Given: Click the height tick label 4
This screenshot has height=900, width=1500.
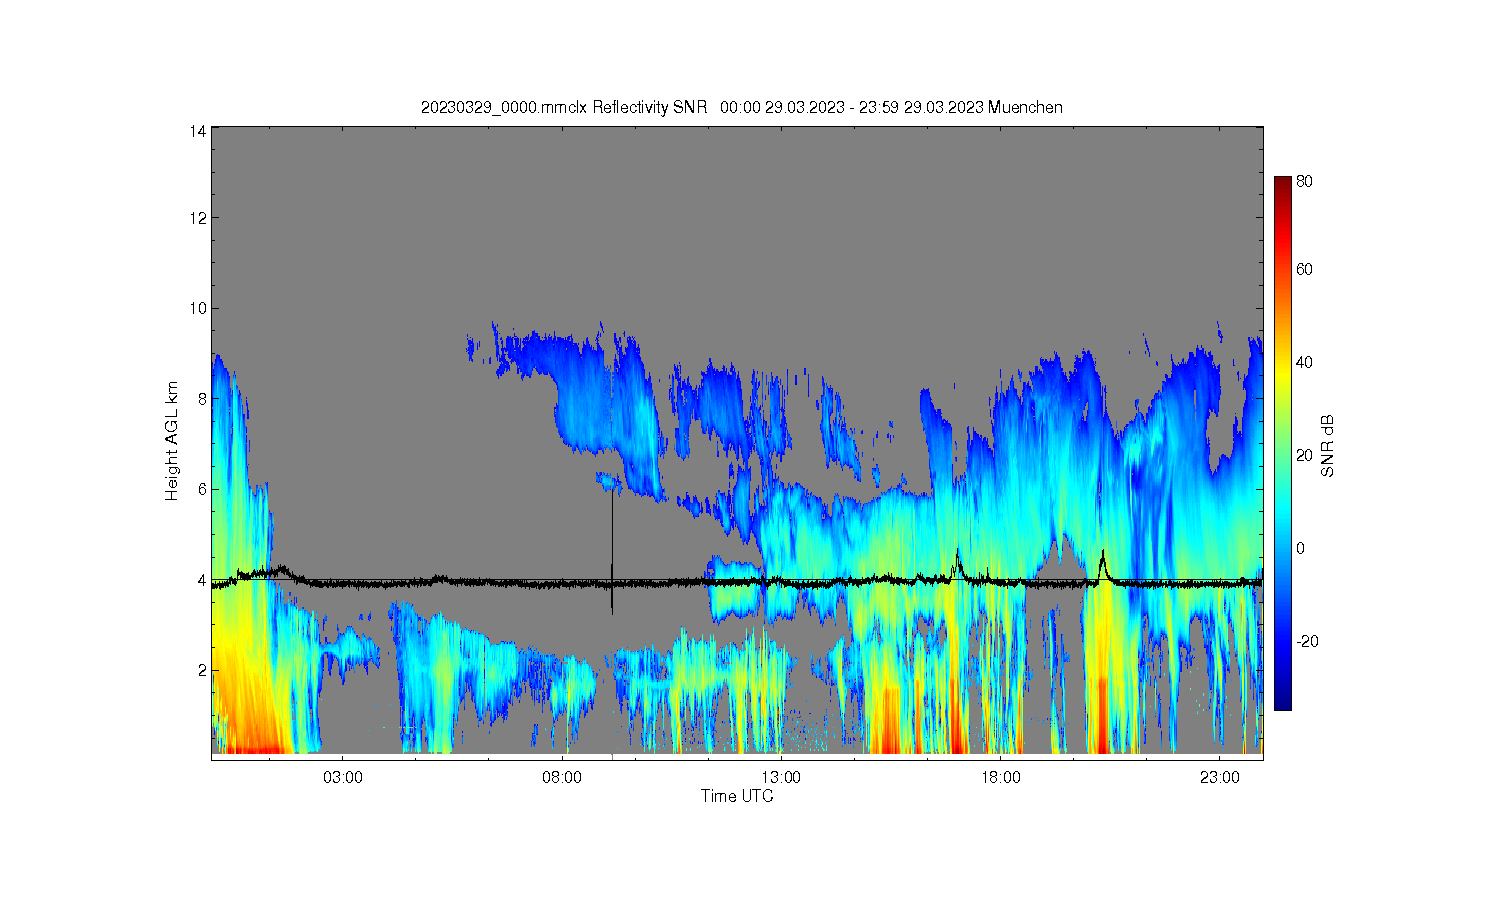Looking at the screenshot, I should (203, 580).
